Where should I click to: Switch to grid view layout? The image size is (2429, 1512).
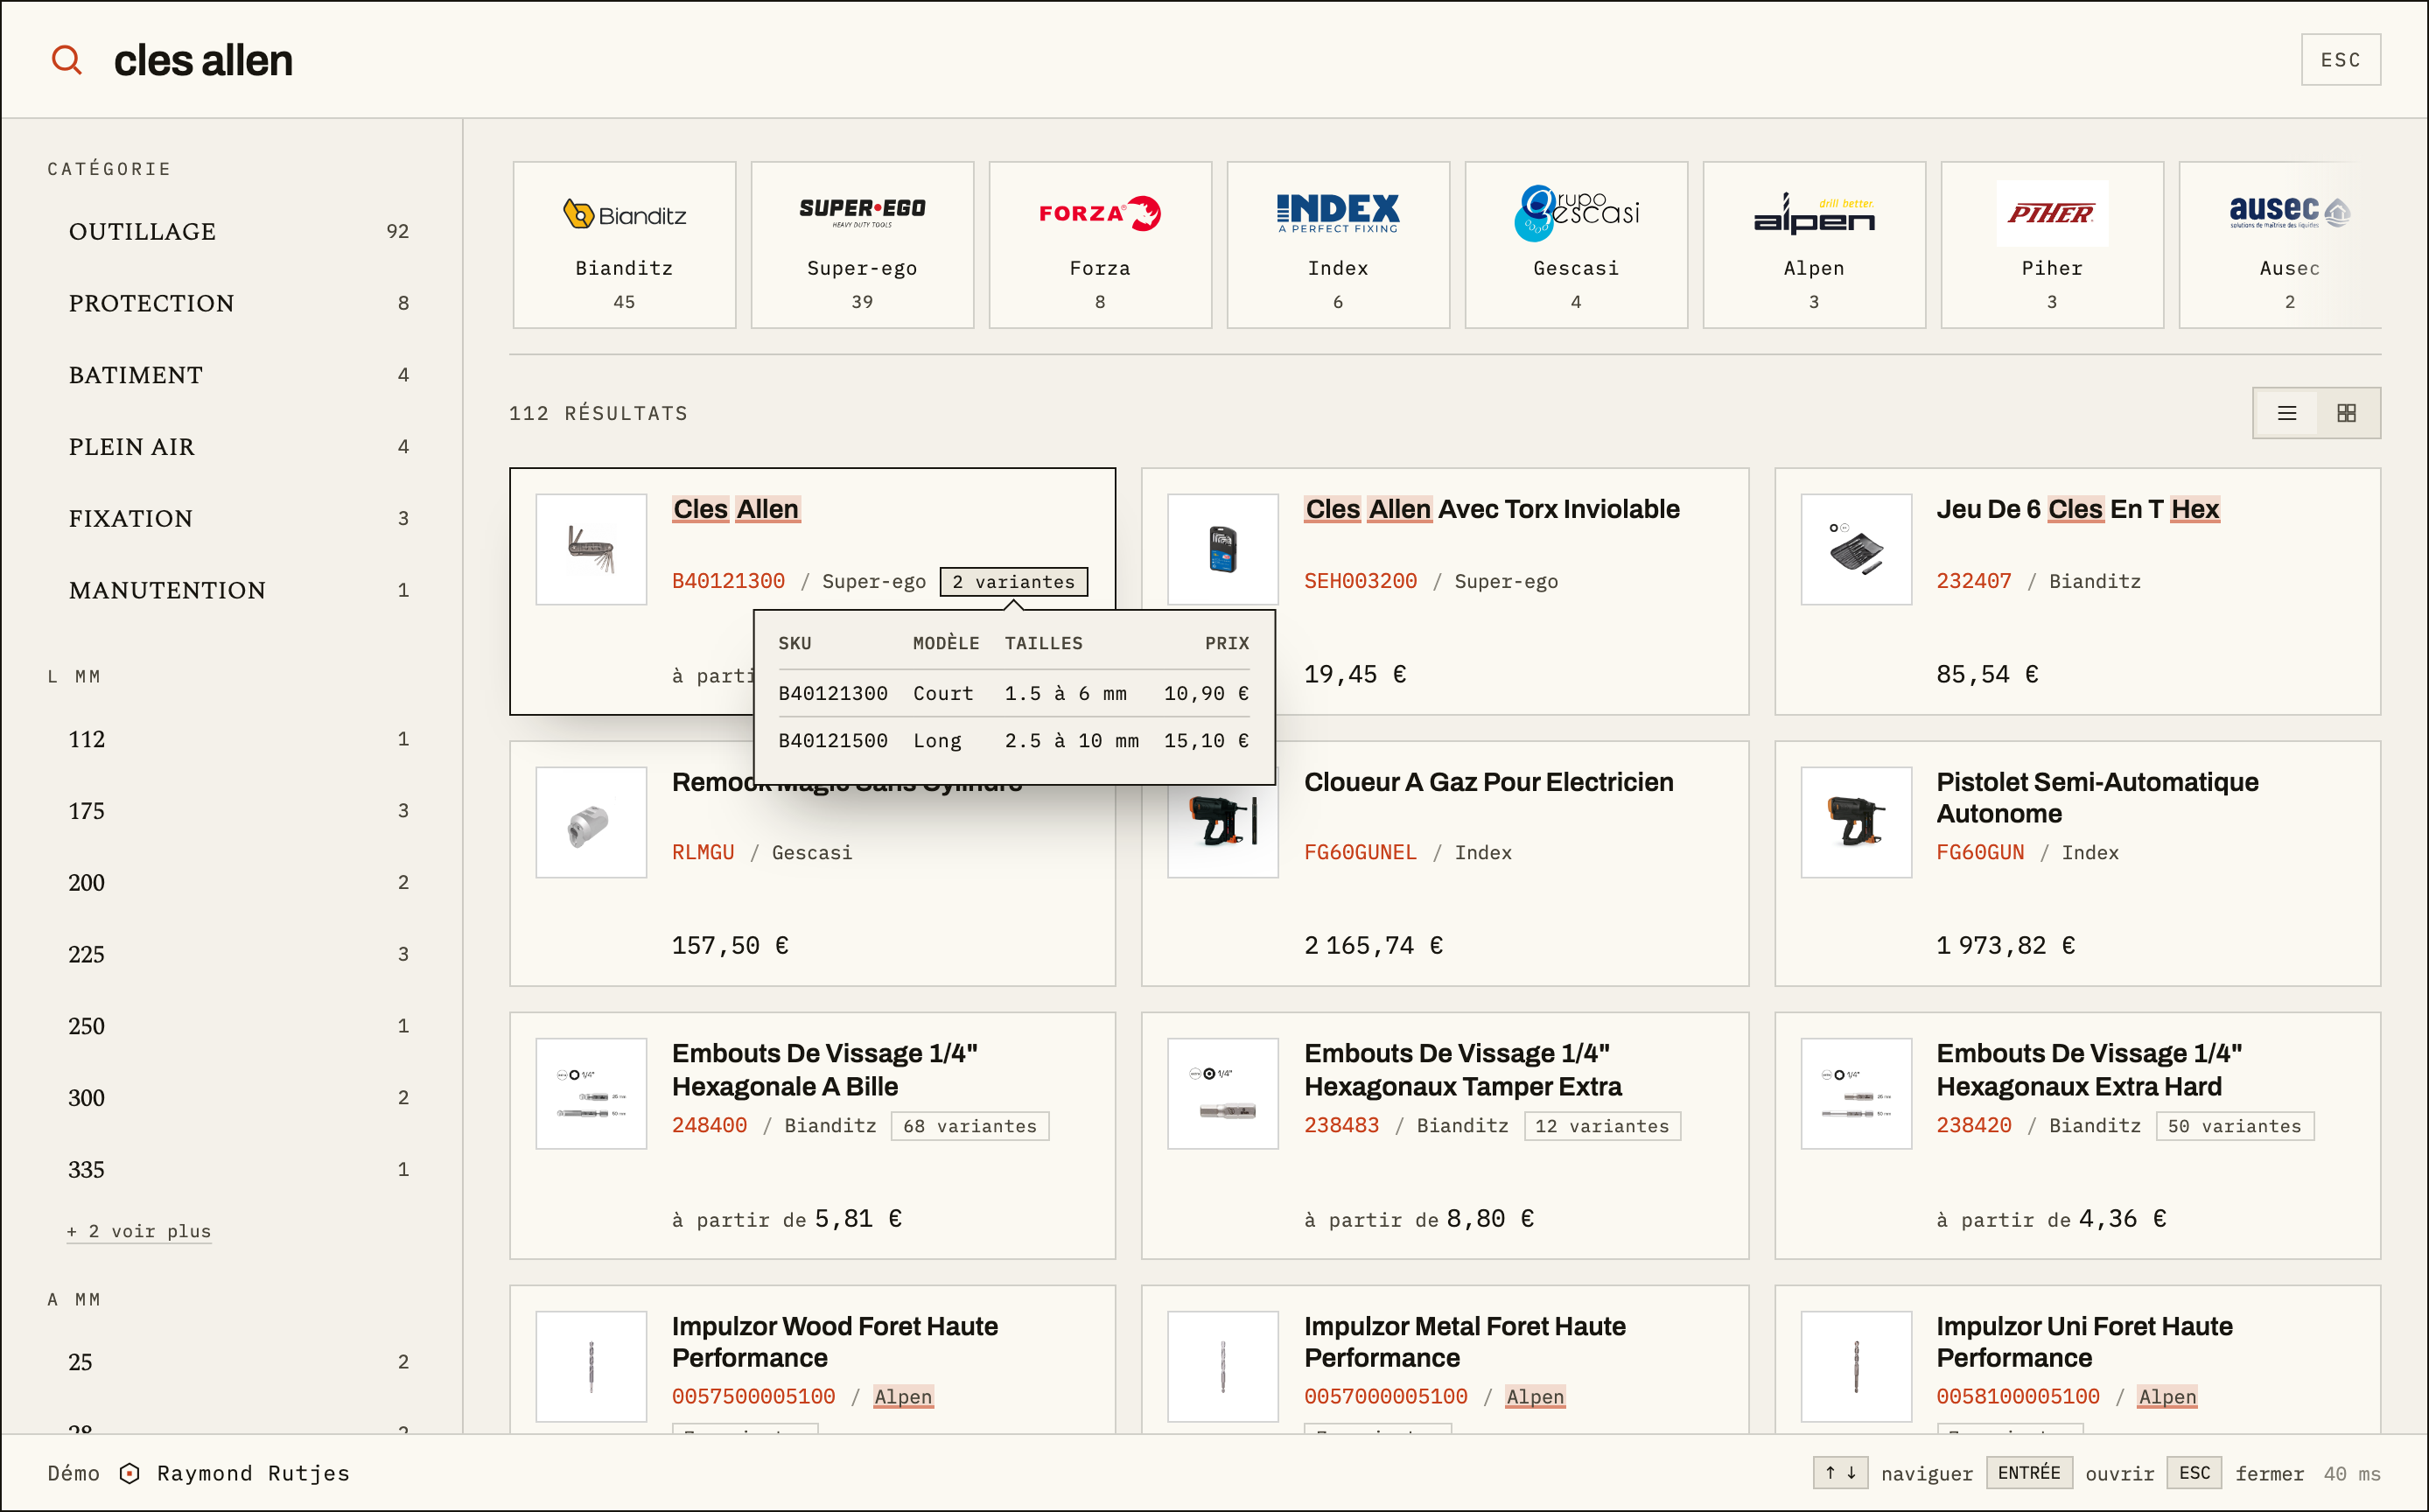point(2346,413)
